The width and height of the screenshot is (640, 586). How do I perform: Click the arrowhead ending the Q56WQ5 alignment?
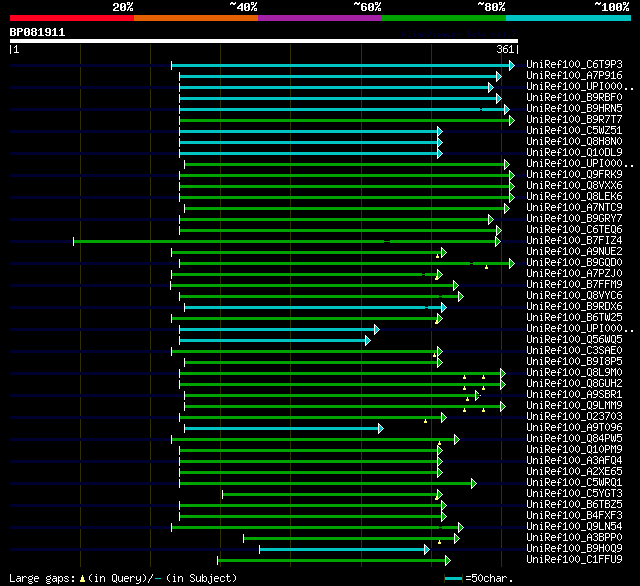[x=368, y=340]
